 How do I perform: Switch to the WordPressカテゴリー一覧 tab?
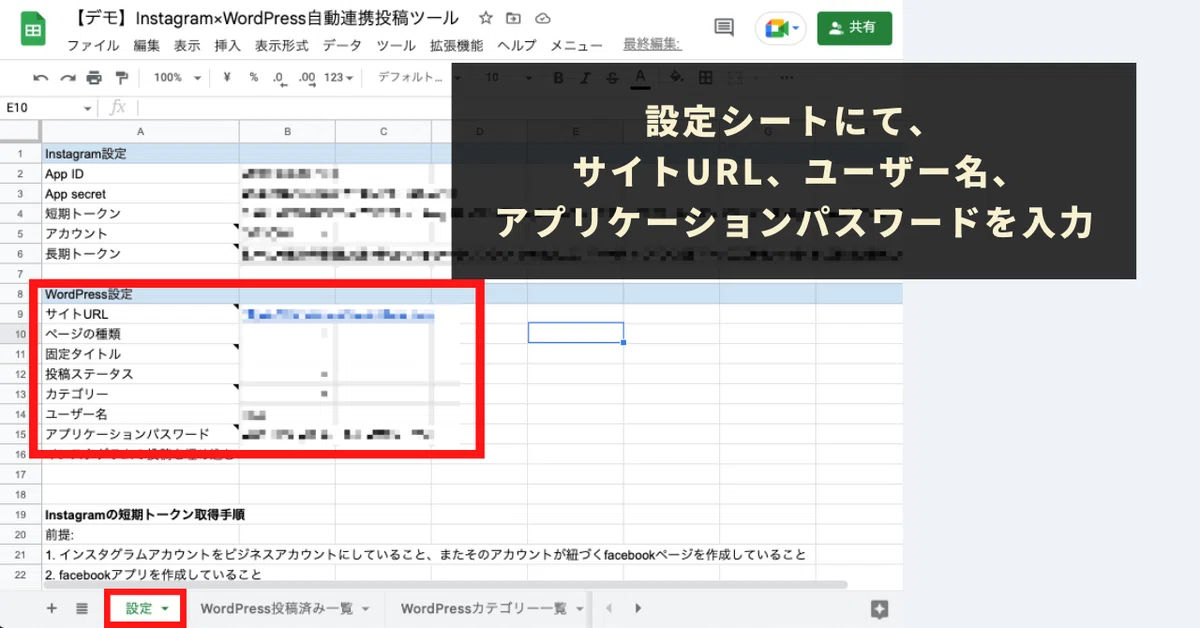tap(484, 608)
